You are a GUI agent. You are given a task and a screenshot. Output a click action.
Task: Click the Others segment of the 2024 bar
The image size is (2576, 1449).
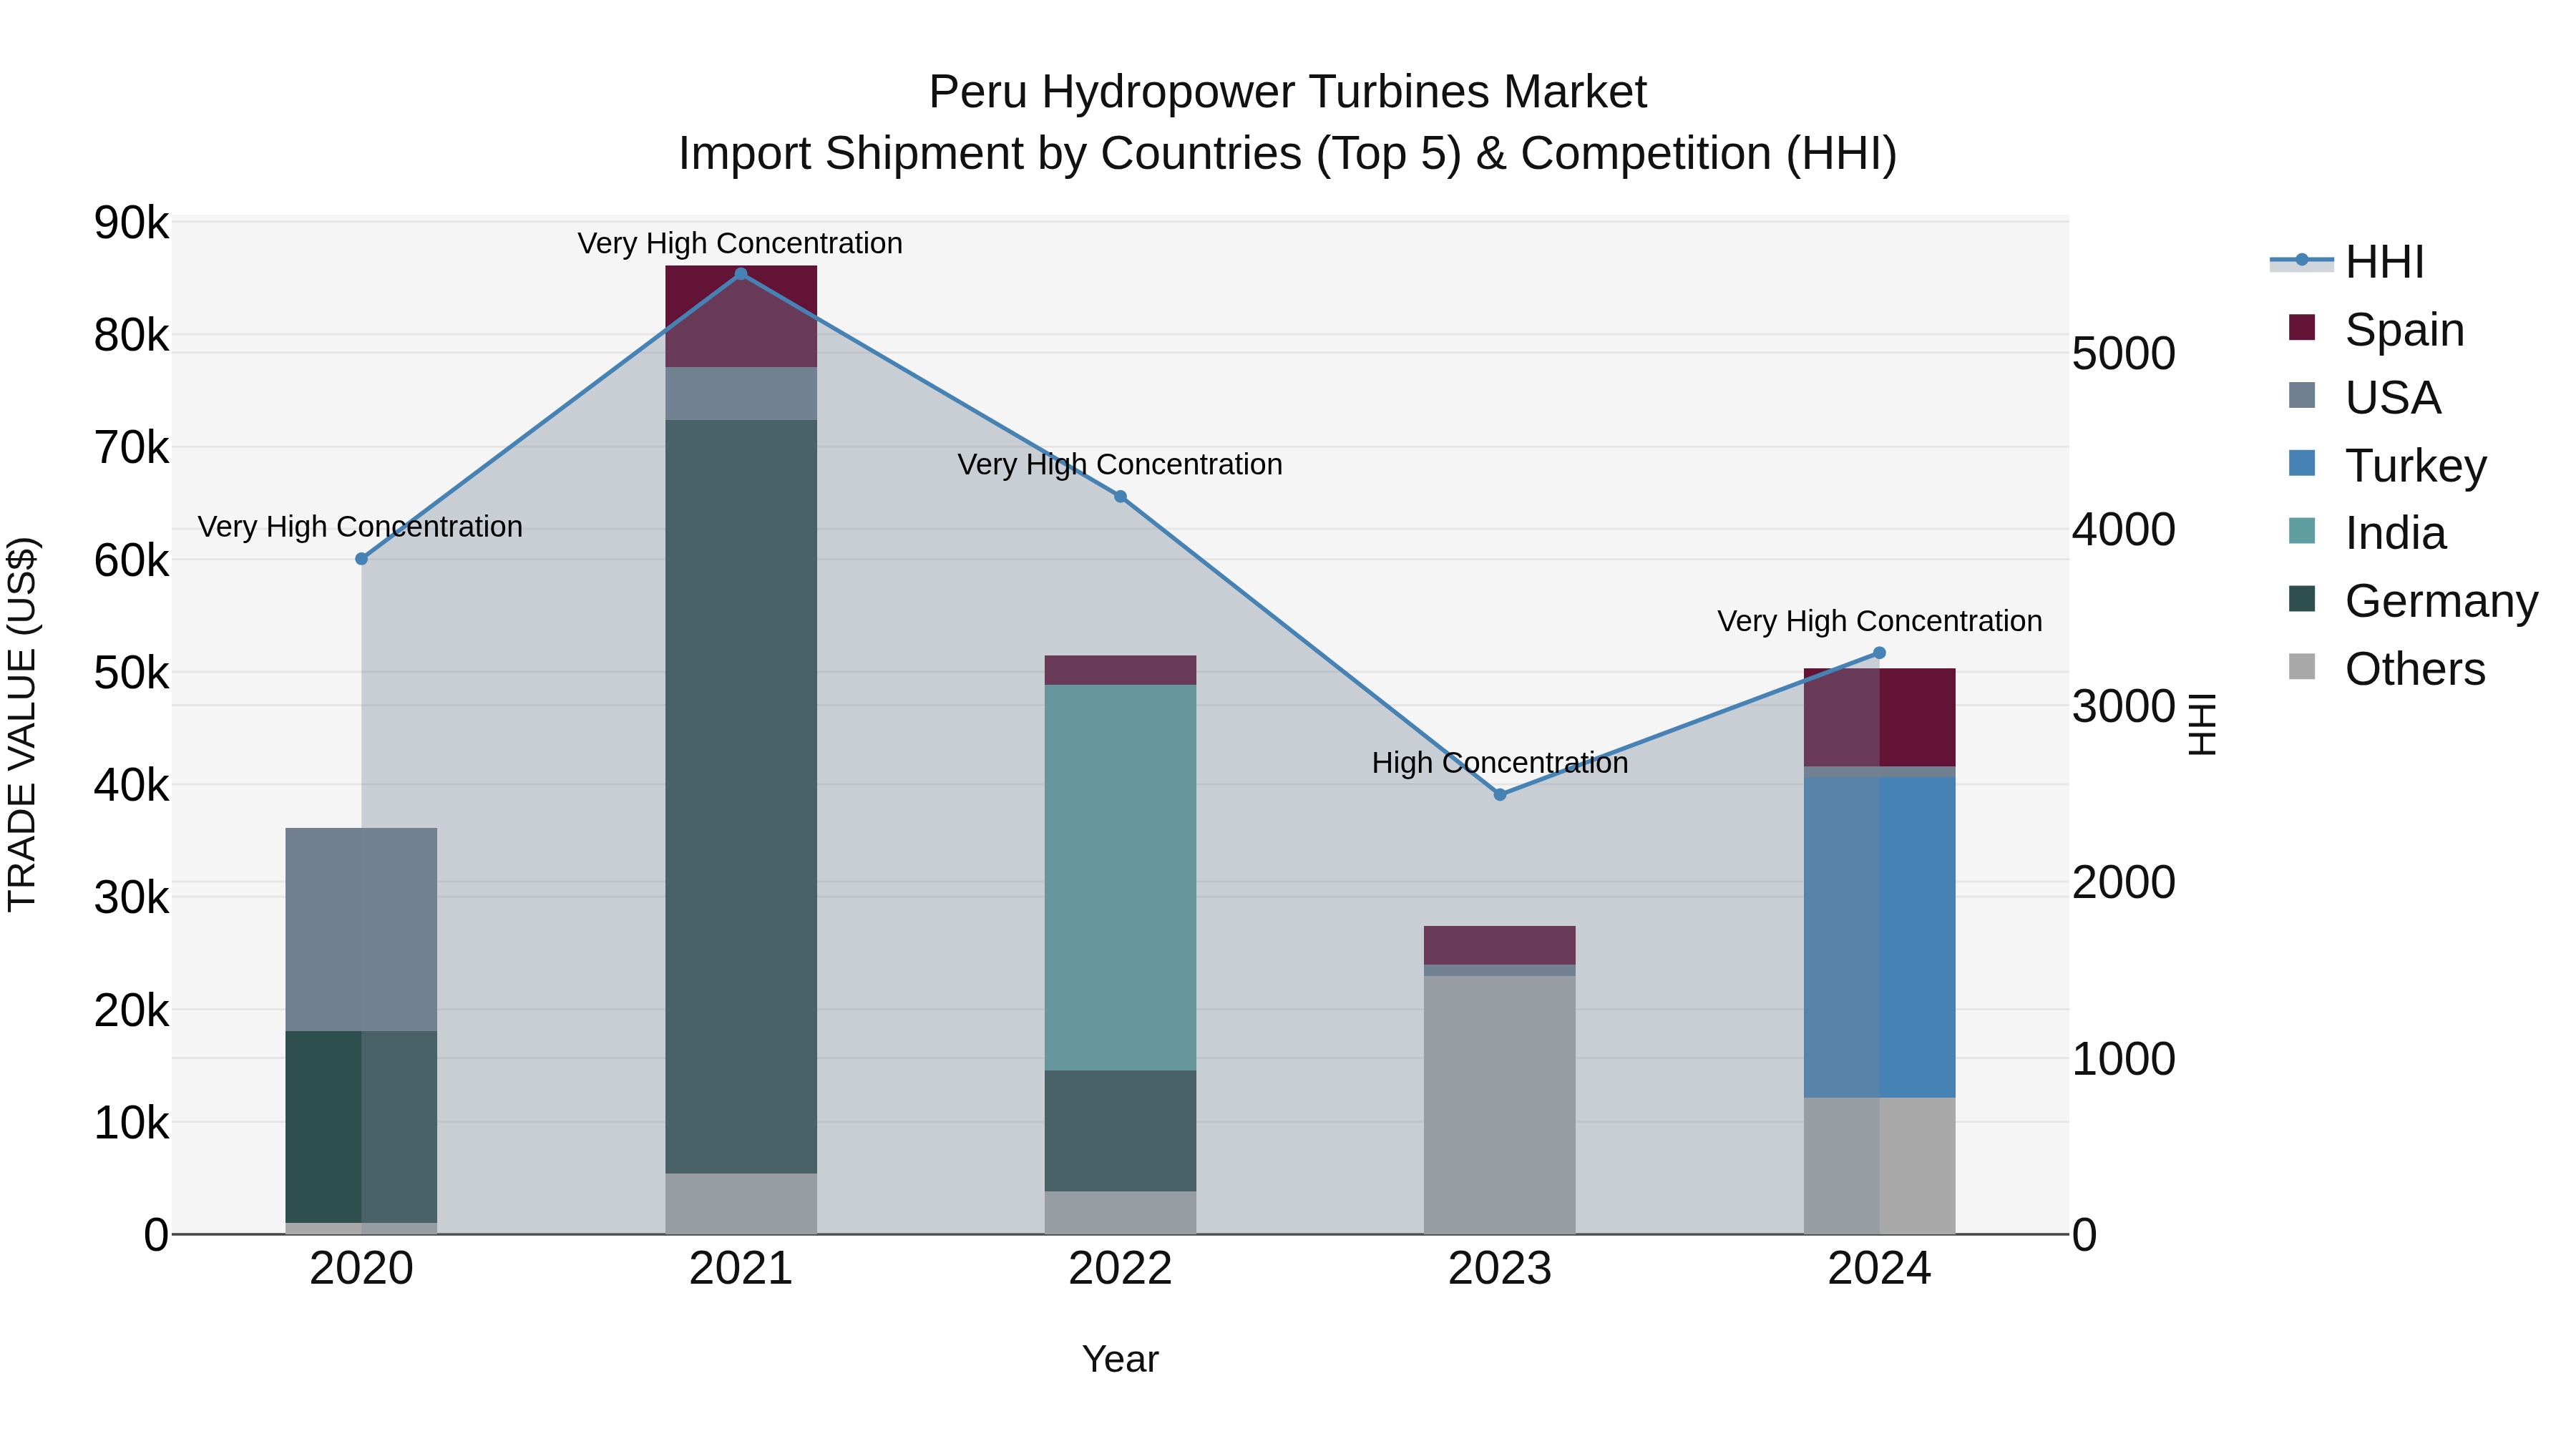1879,1166
